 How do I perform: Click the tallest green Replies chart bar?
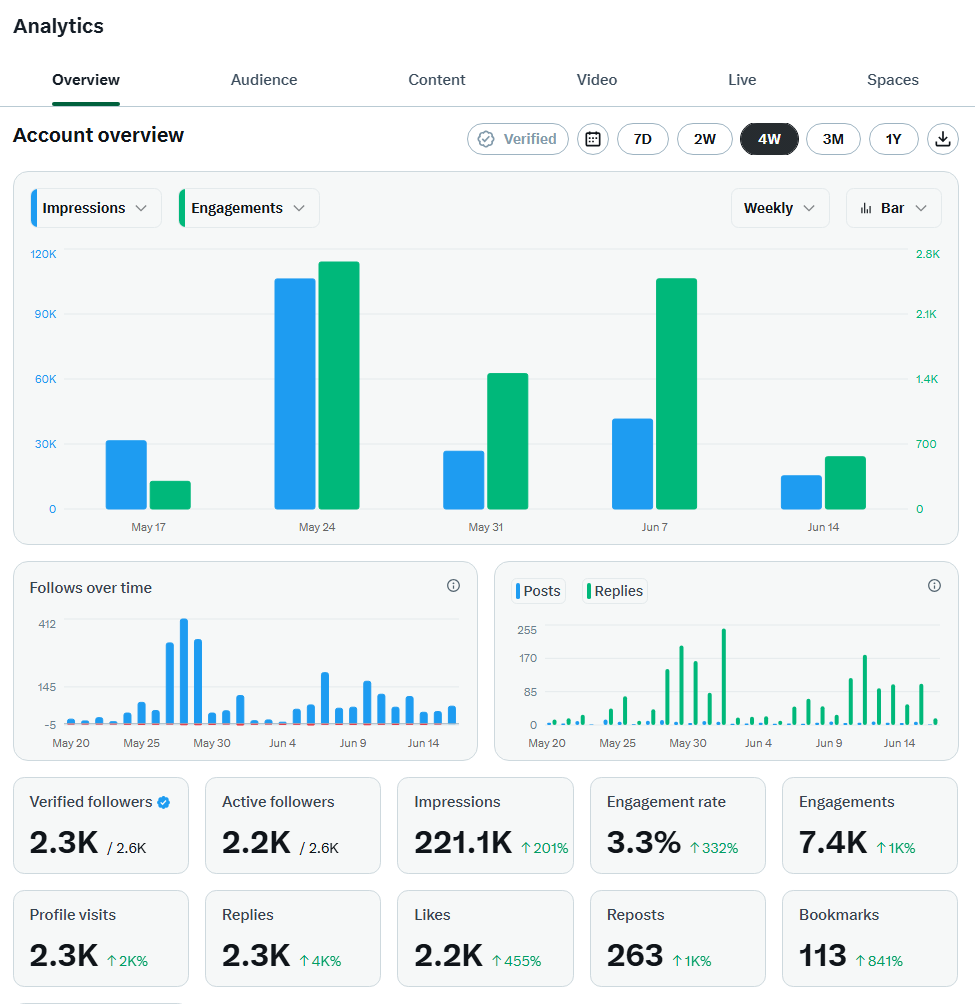(723, 677)
